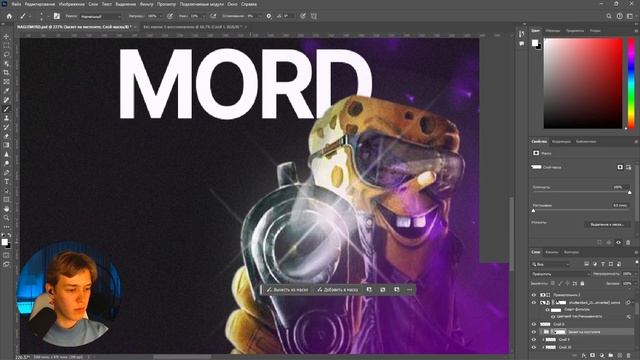Select the Eyedropper tool

point(7,91)
